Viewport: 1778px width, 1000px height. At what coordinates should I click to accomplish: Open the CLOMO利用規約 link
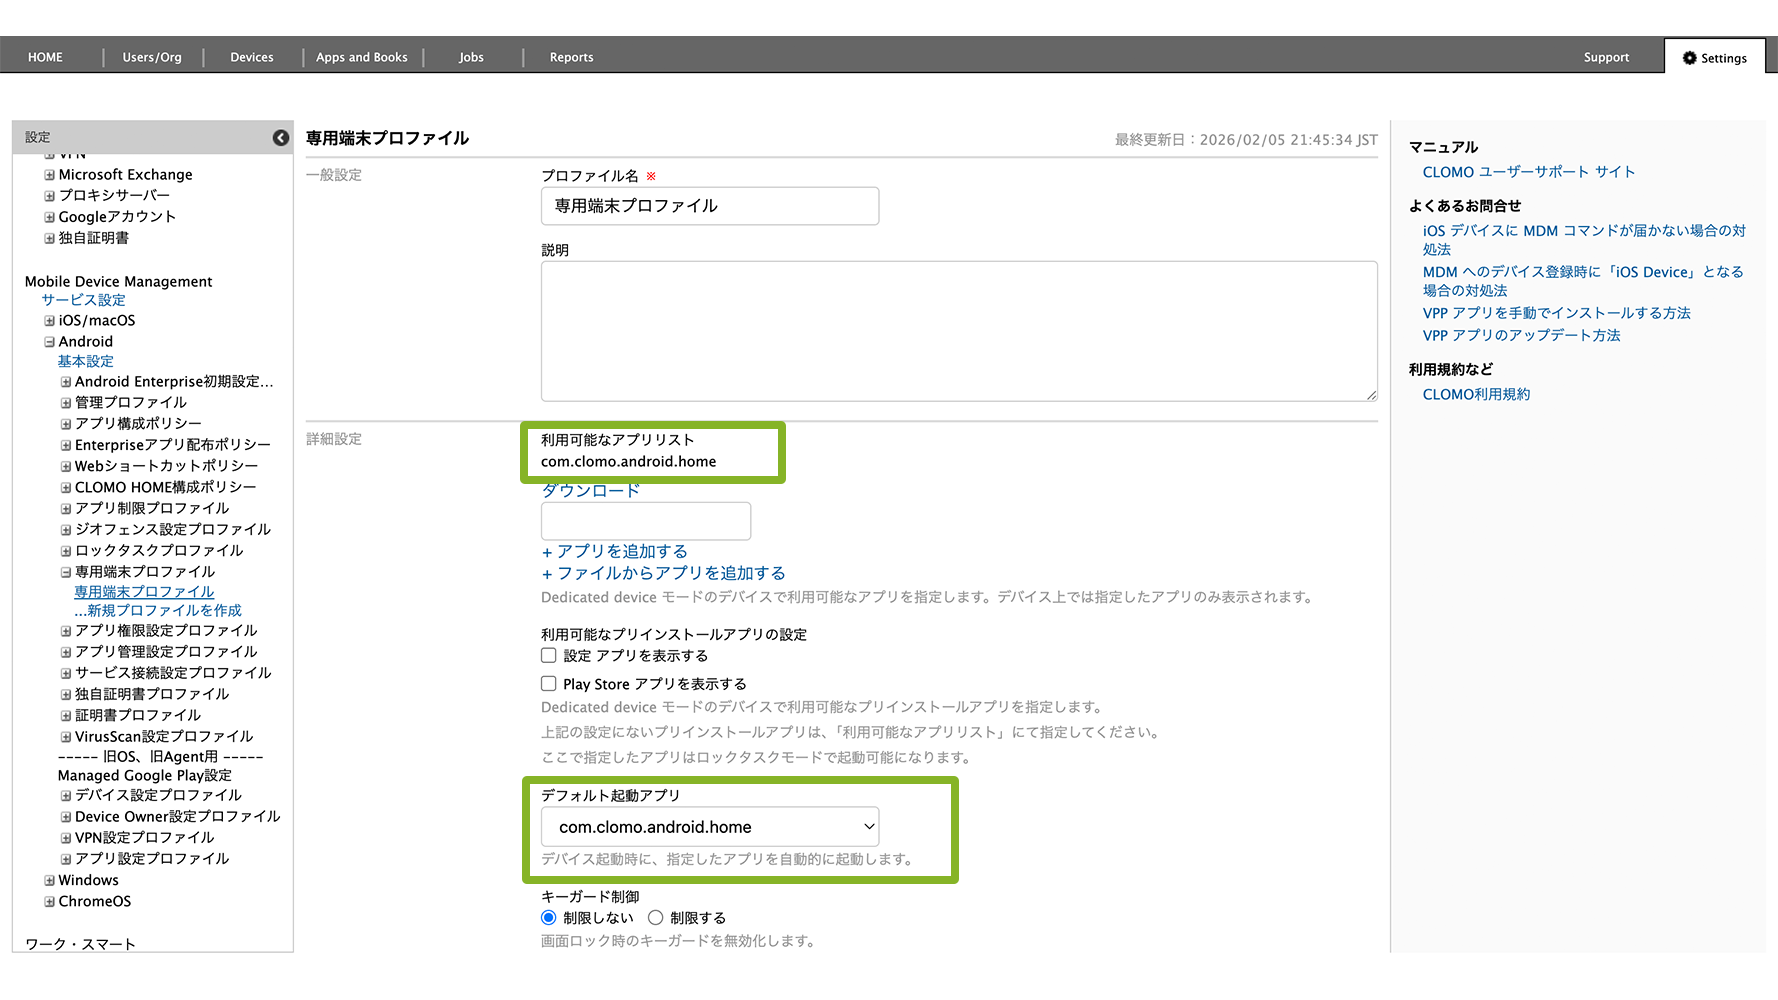pyautogui.click(x=1476, y=395)
